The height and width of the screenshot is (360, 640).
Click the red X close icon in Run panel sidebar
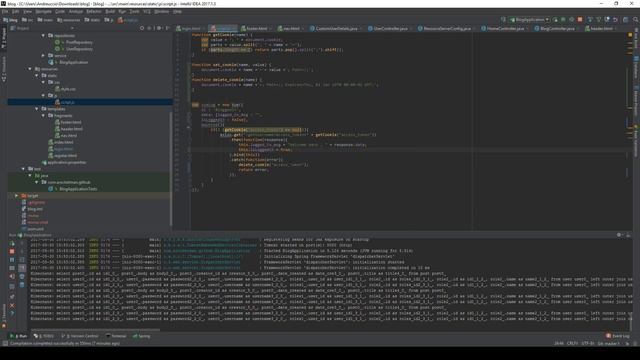[x=12, y=305]
